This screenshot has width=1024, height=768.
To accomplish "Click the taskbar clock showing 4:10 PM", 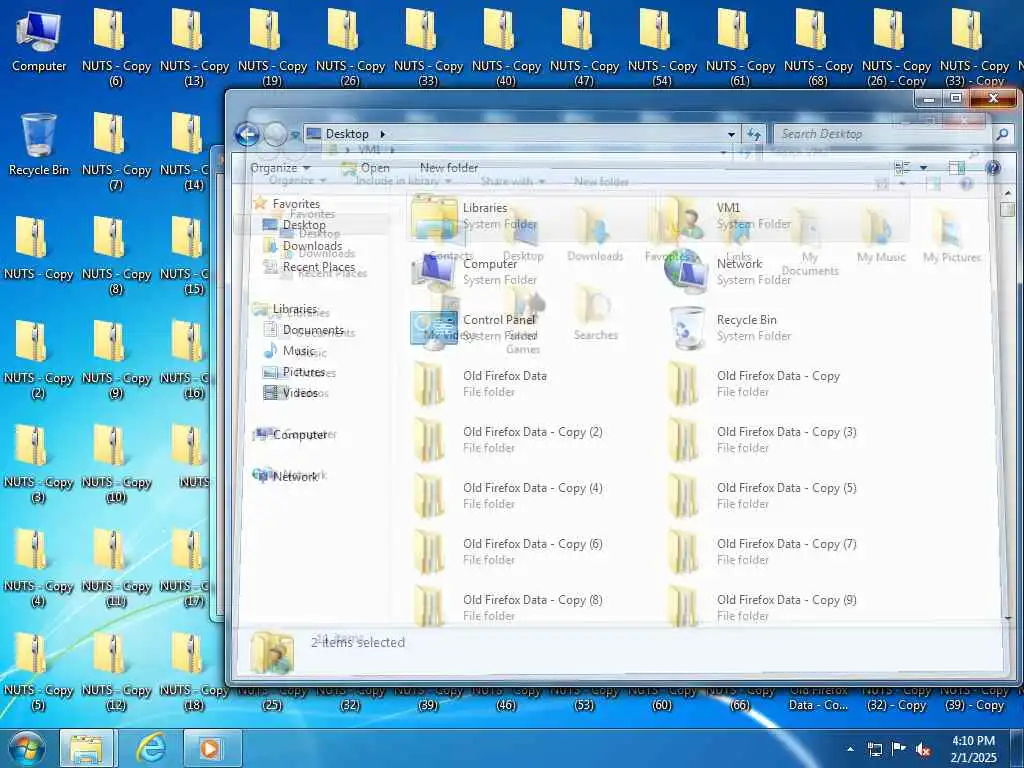I will 973,749.
